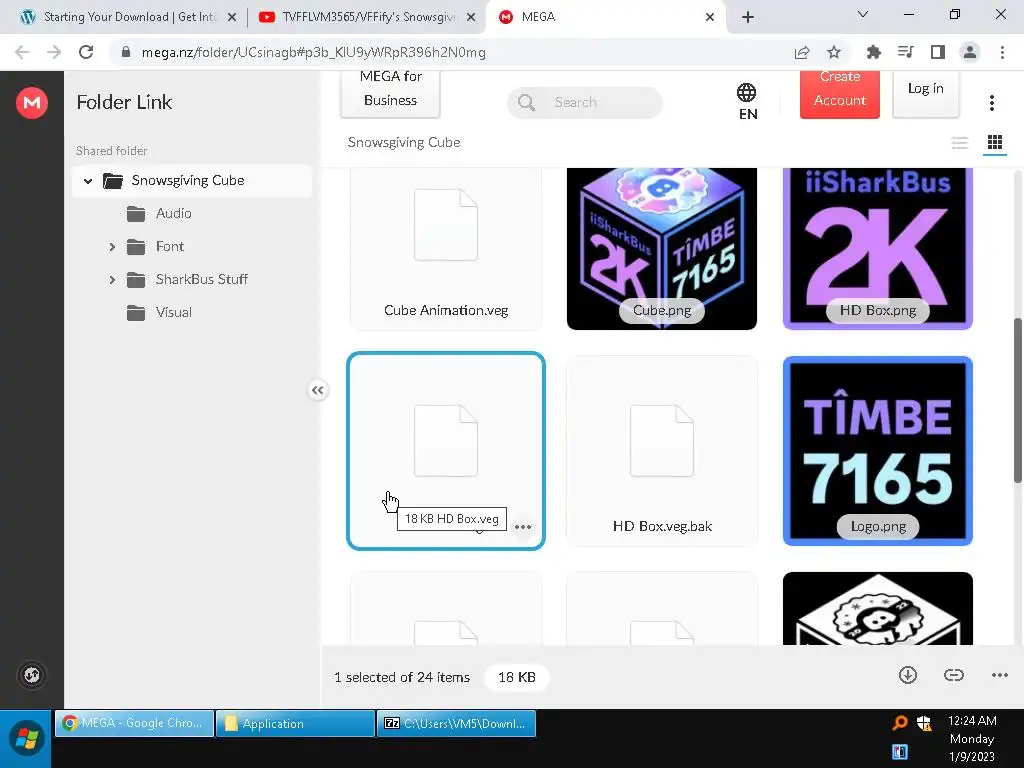The image size is (1024, 768).
Task: Close the Starting Your Download tab
Action: pyautogui.click(x=231, y=18)
